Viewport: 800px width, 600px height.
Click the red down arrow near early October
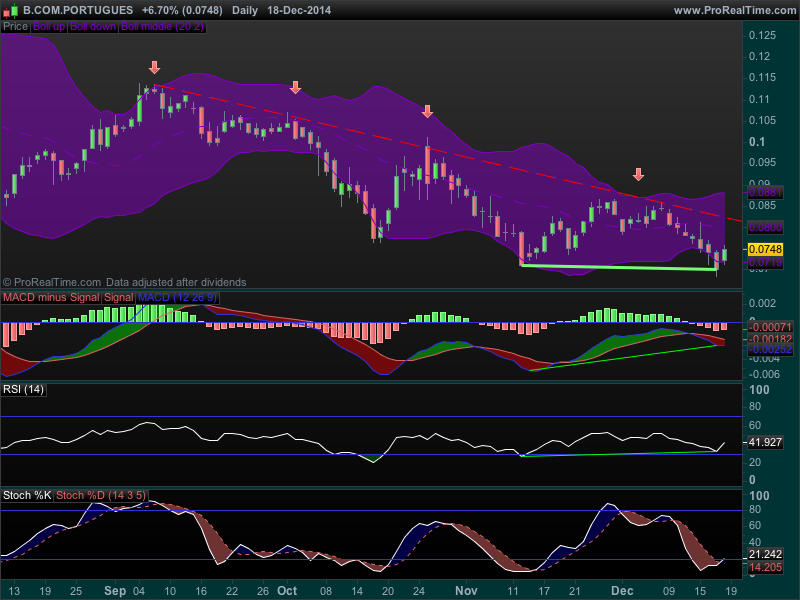tap(295, 88)
